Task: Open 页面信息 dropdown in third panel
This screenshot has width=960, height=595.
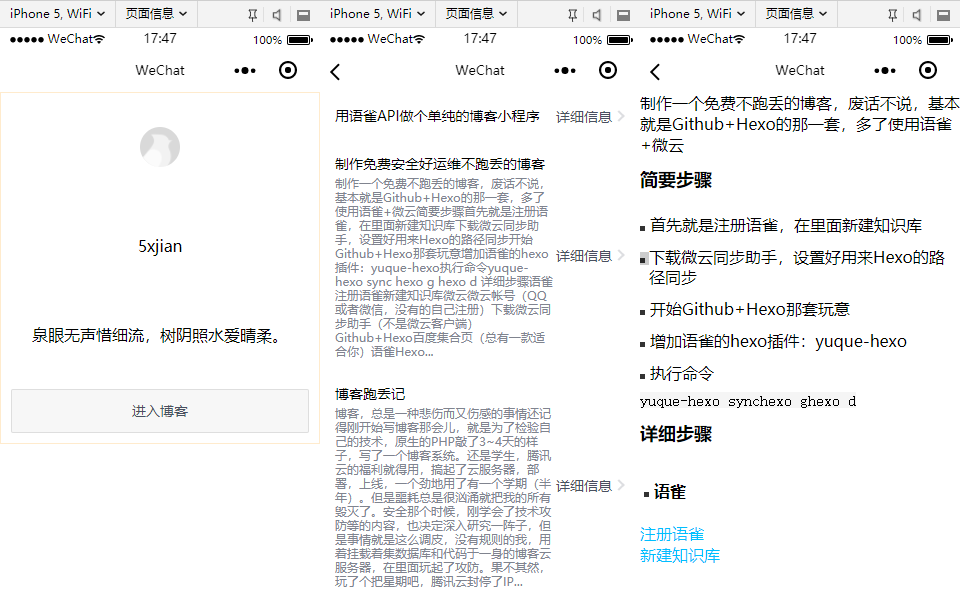Action: point(797,13)
